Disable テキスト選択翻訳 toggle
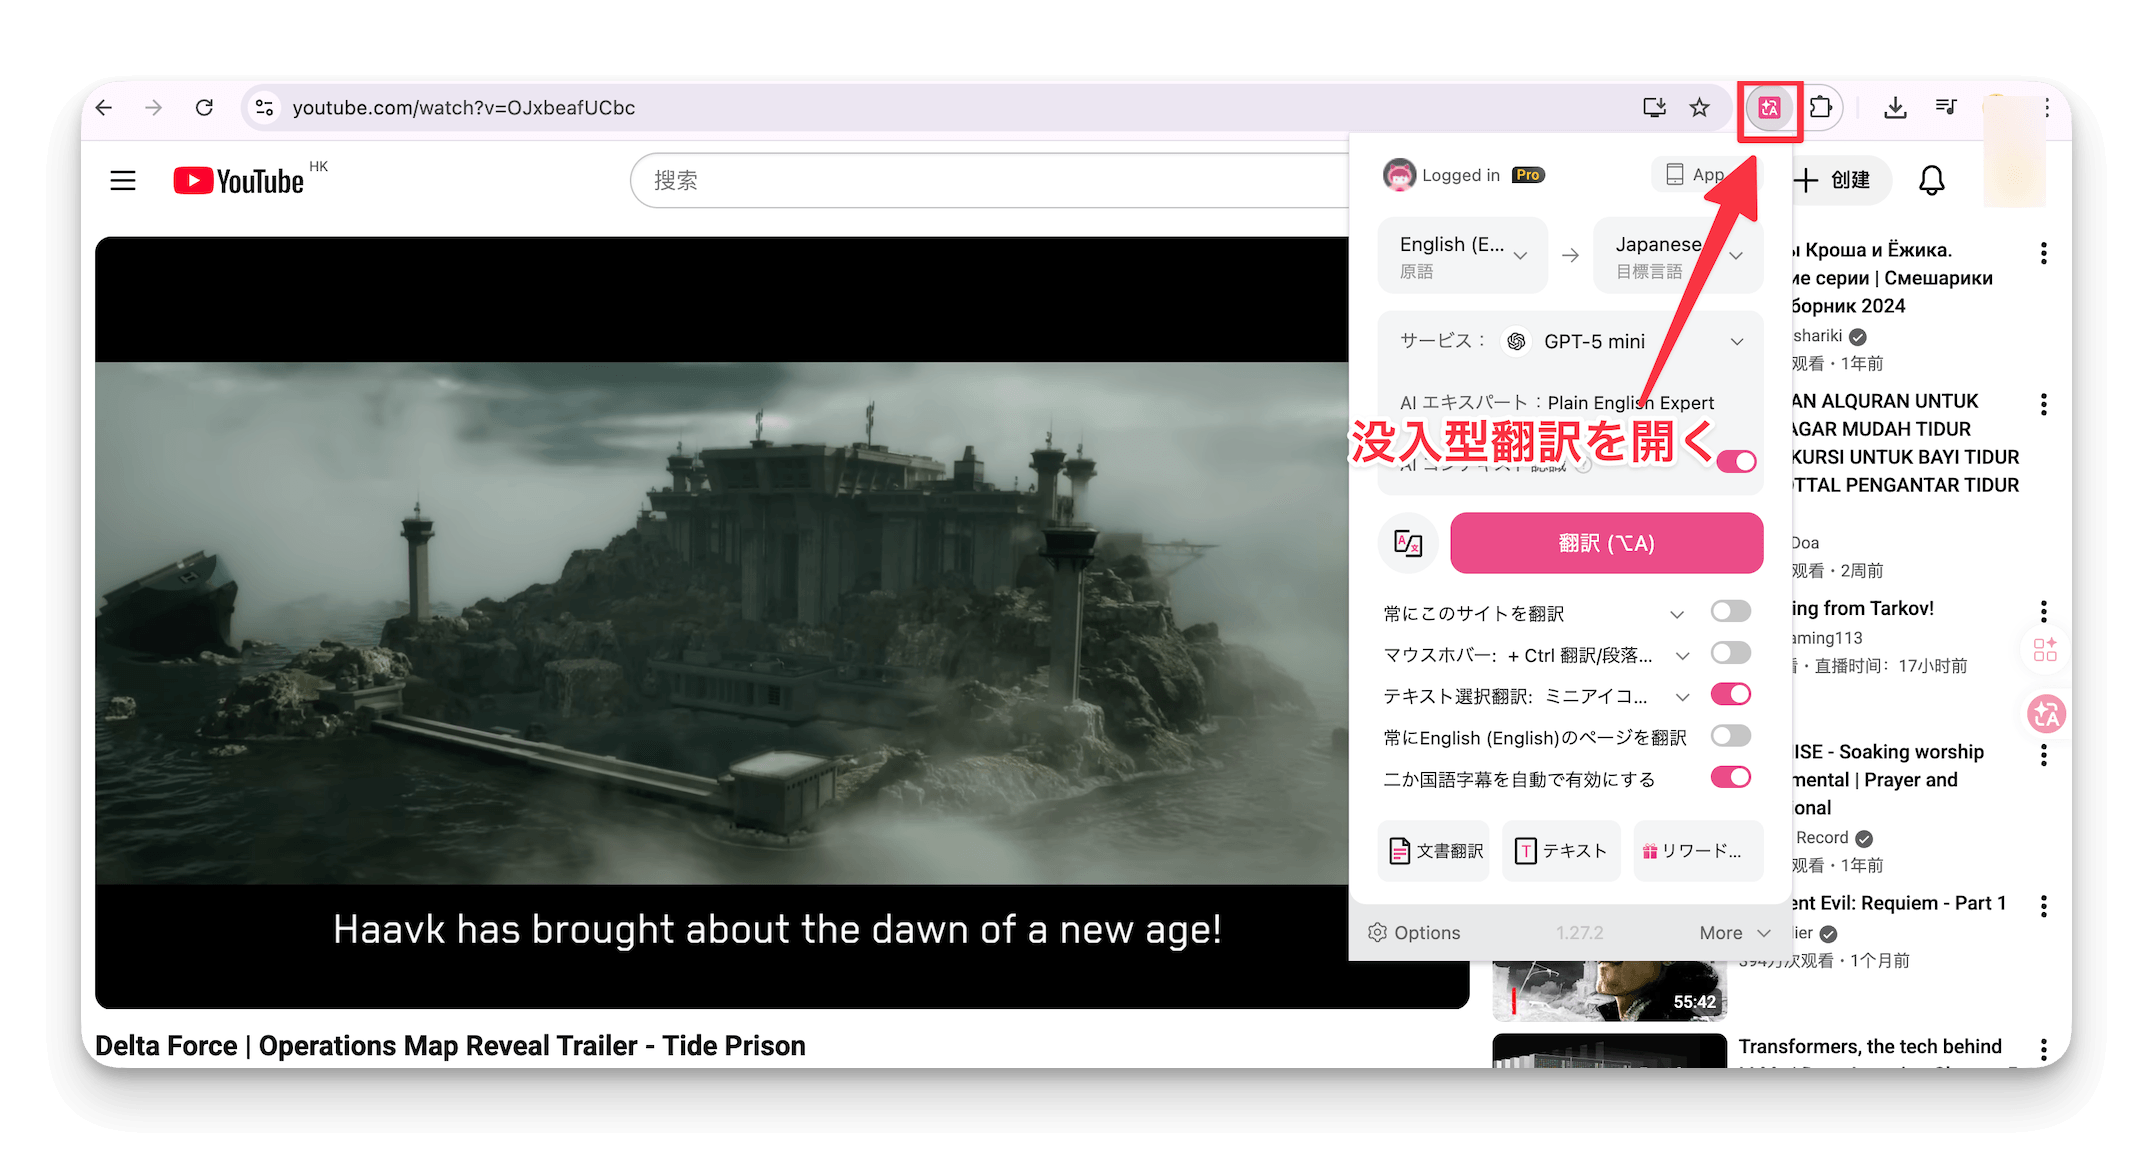 pos(1731,694)
